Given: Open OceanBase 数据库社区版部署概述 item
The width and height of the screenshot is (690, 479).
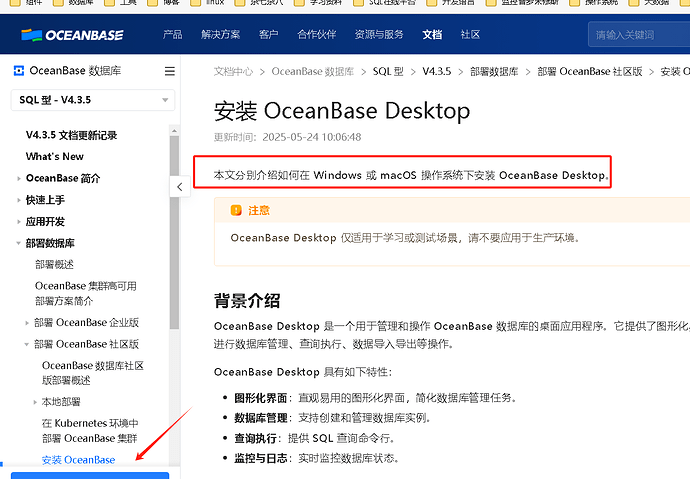Looking at the screenshot, I should pos(93,373).
